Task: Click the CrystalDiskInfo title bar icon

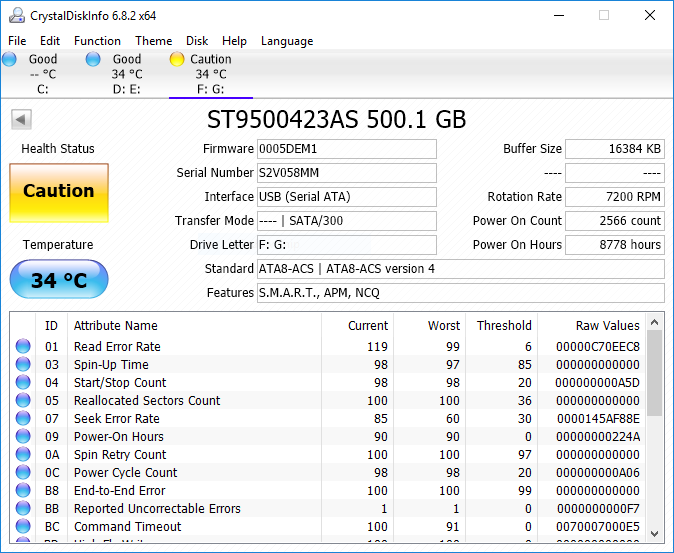Action: [x=17, y=15]
